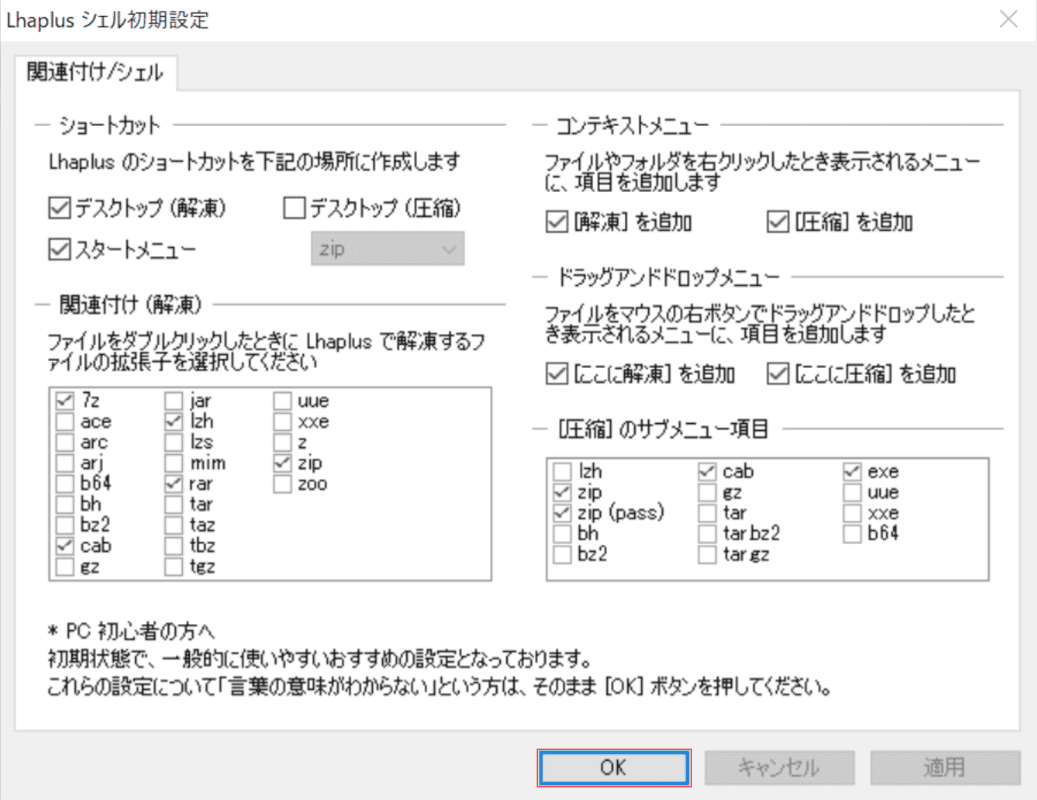Check bh in compression submenu list
This screenshot has width=1037, height=800.
click(562, 534)
